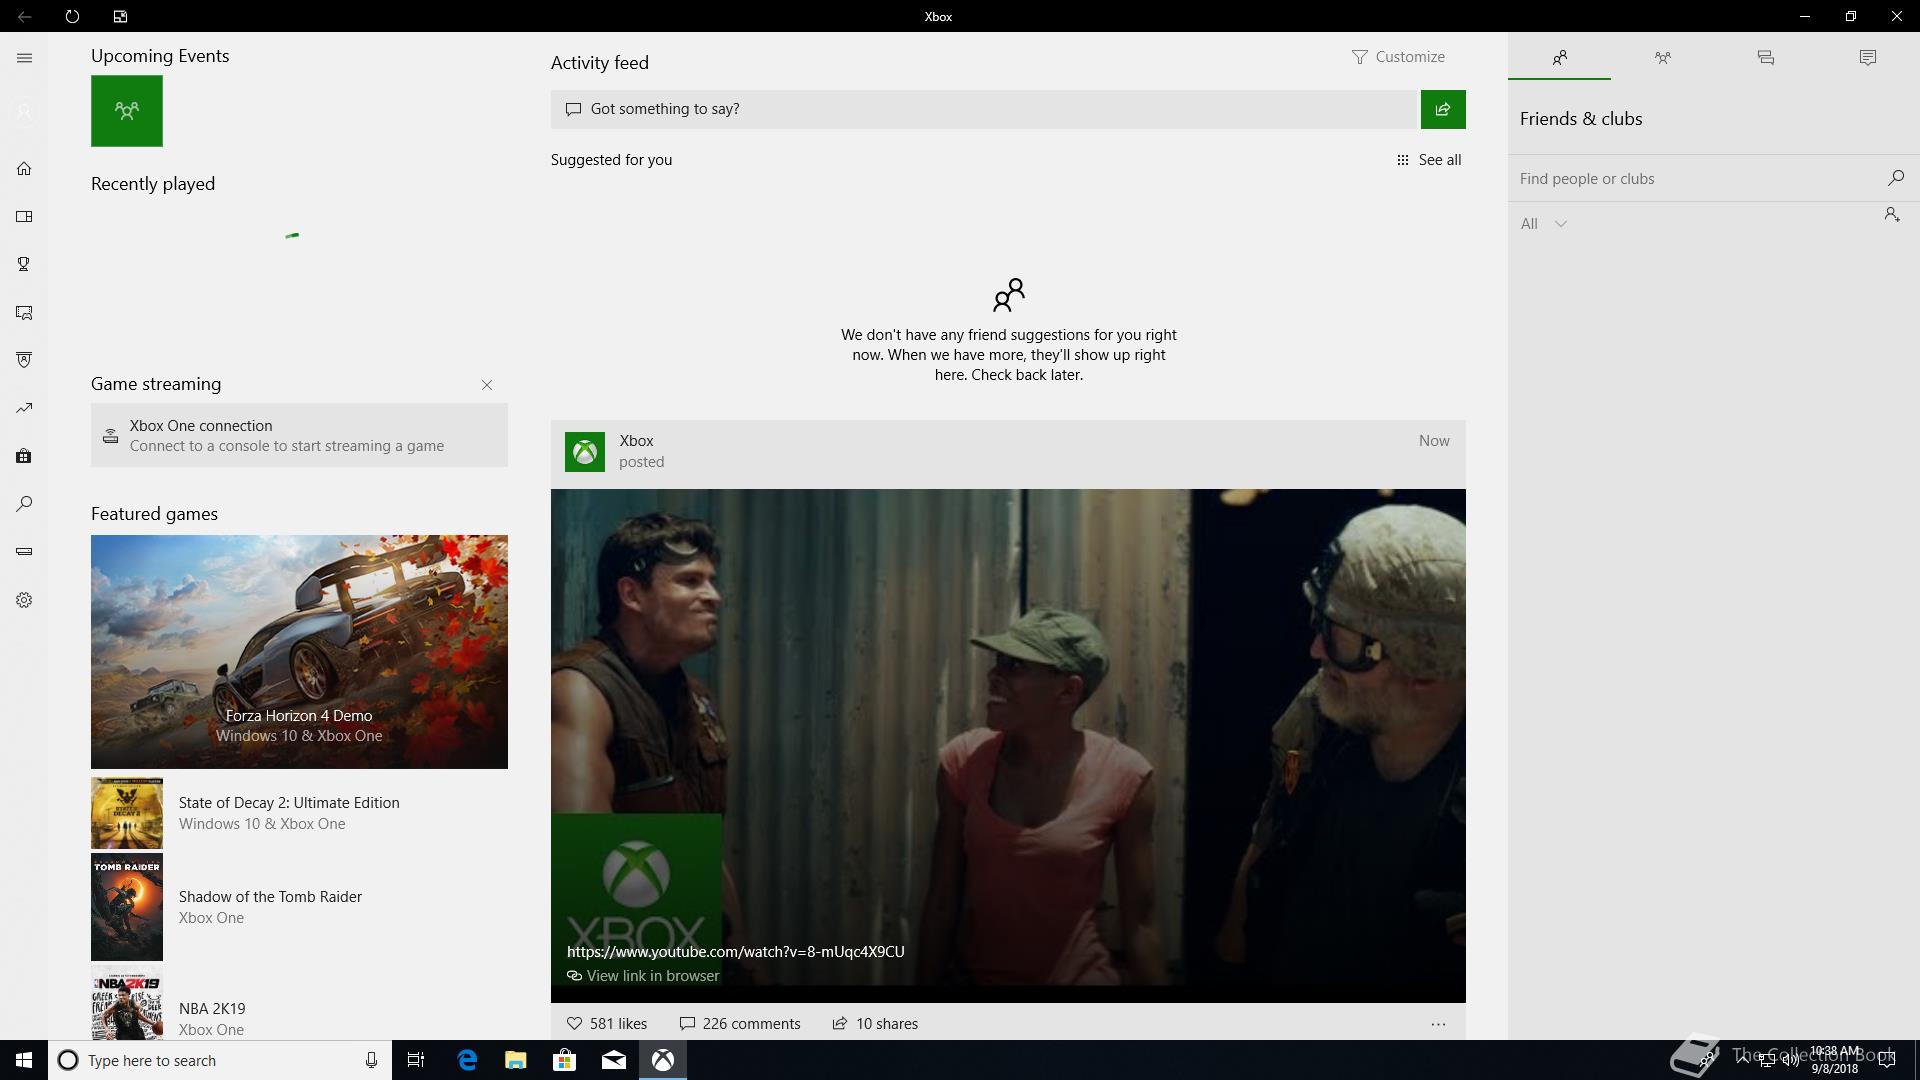The image size is (1920, 1080).
Task: Click search magnifier in Friends panel
Action: [1895, 178]
